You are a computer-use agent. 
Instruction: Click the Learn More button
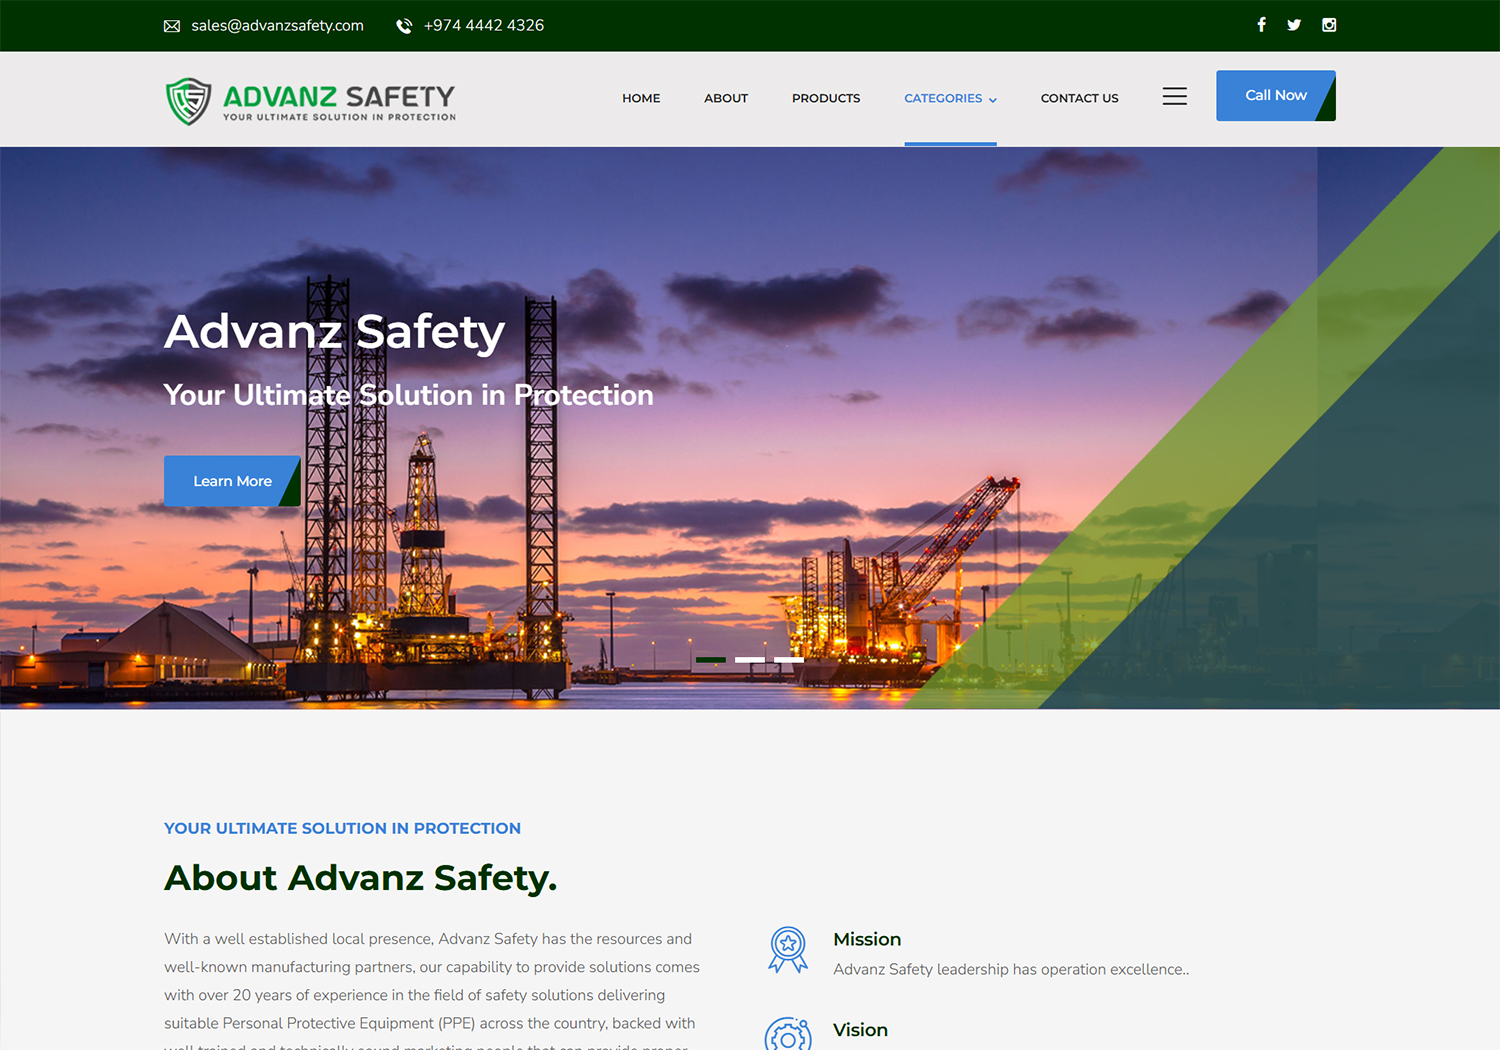[x=232, y=481]
